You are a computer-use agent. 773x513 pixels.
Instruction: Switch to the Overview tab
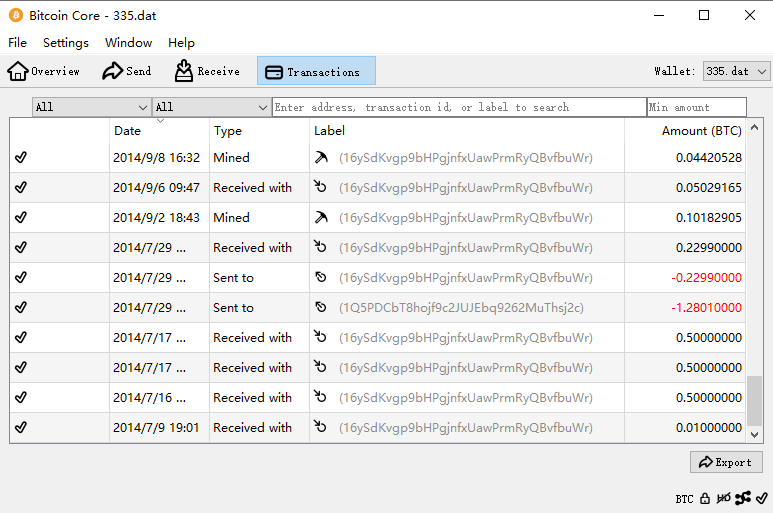(44, 72)
